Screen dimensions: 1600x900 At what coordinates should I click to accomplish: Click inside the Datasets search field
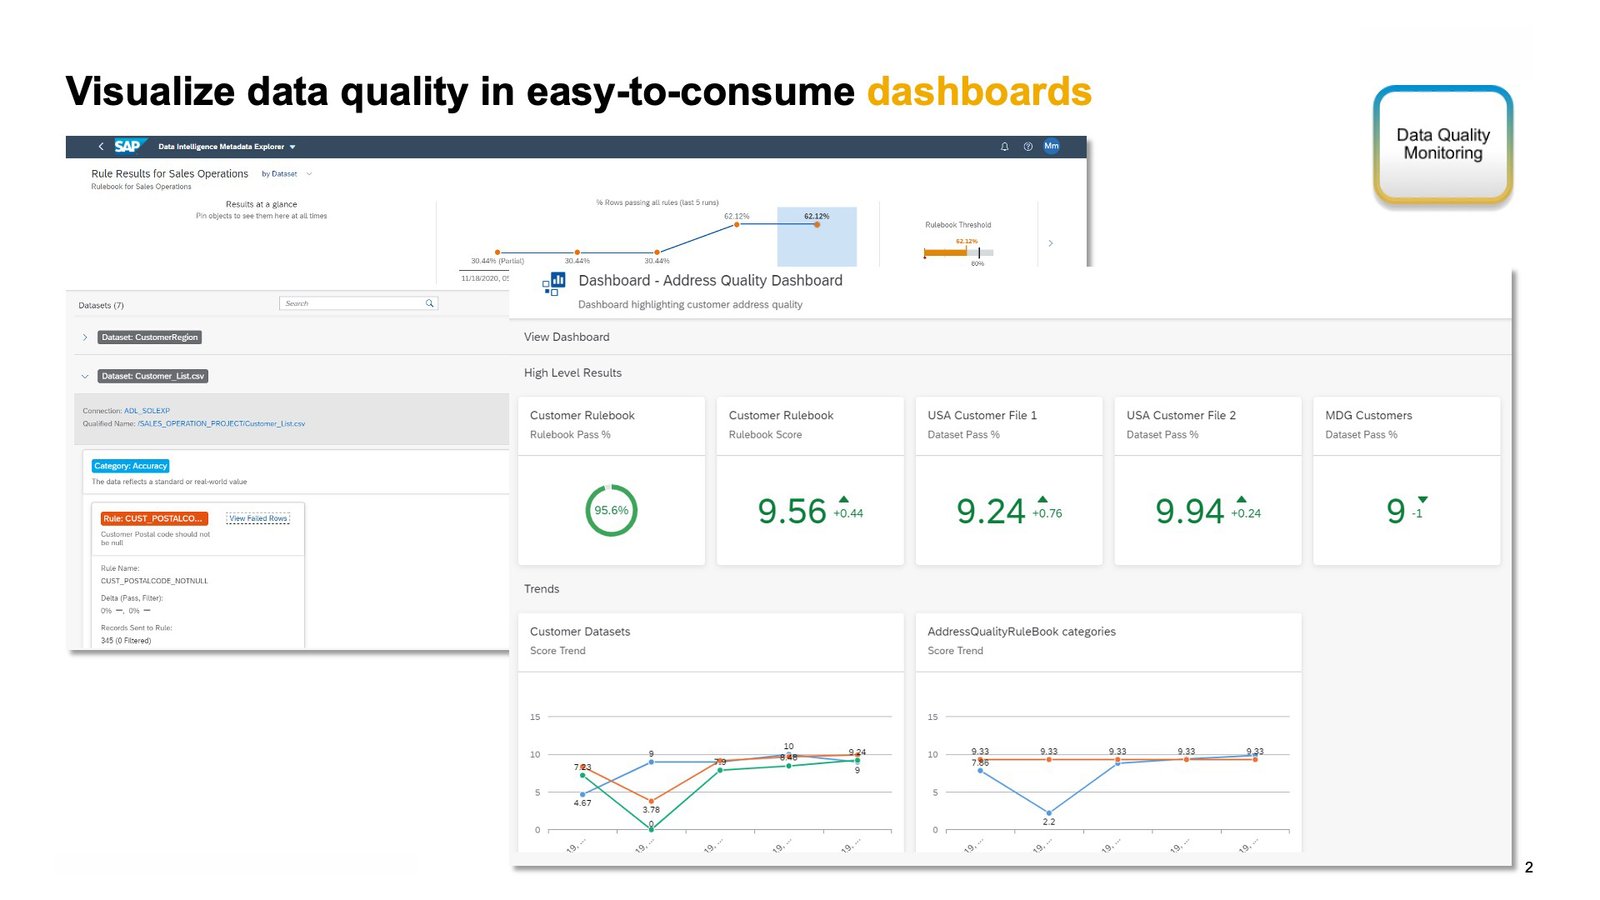tap(358, 303)
